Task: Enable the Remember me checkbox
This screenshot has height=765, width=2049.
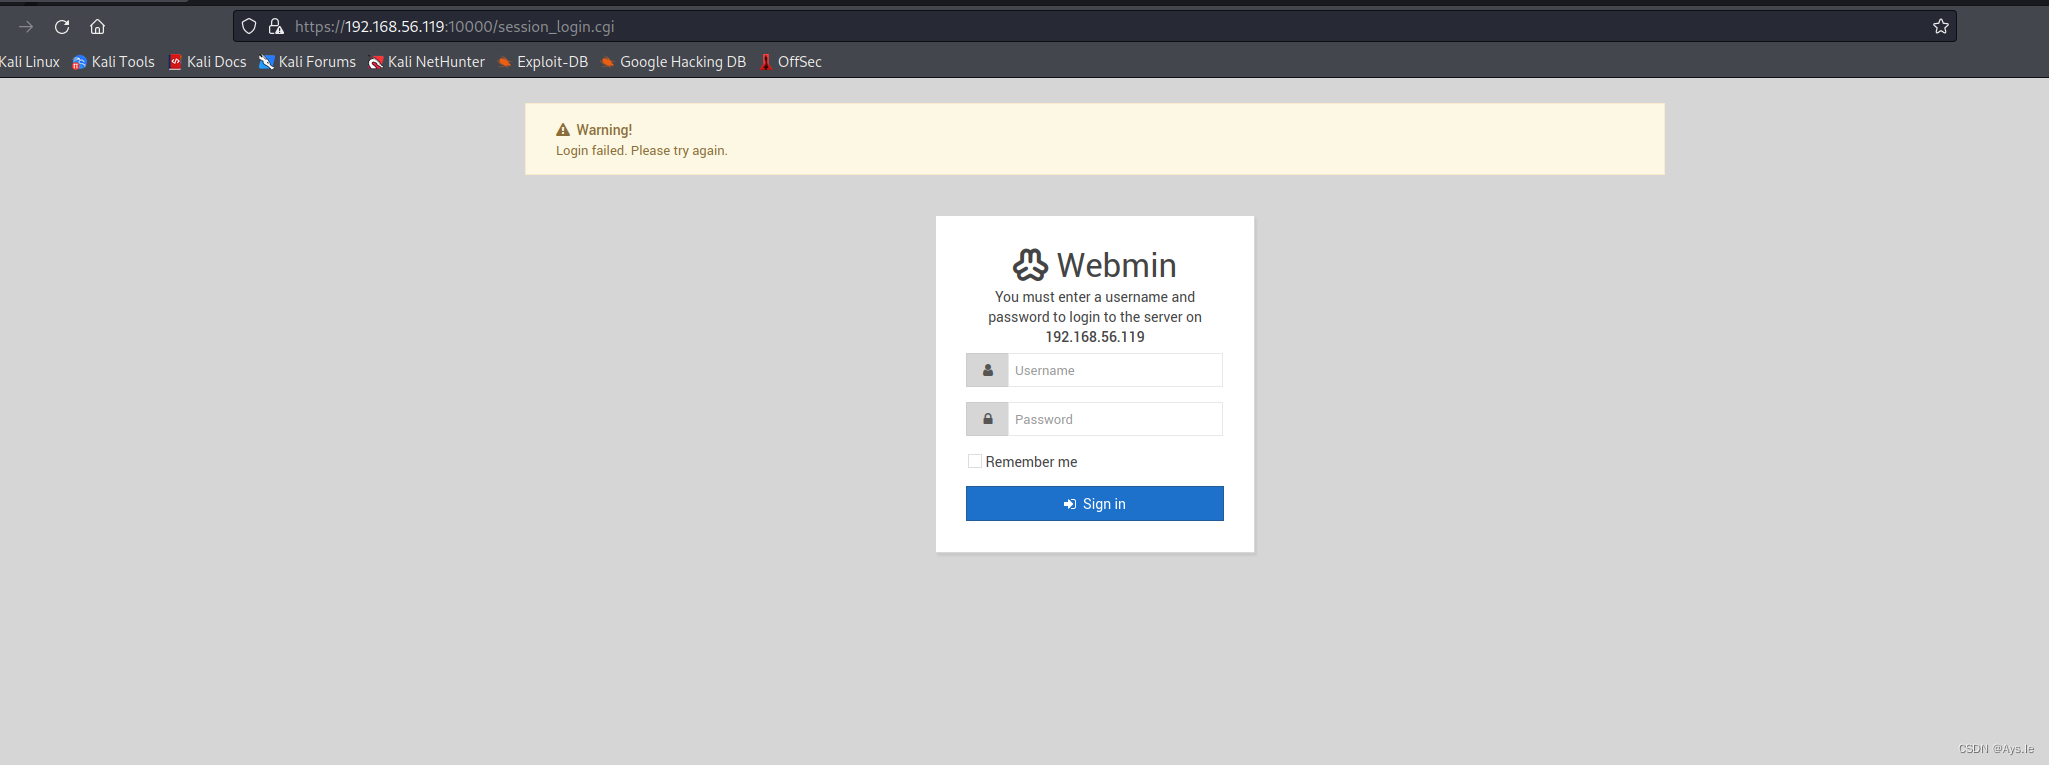Action: [975, 461]
